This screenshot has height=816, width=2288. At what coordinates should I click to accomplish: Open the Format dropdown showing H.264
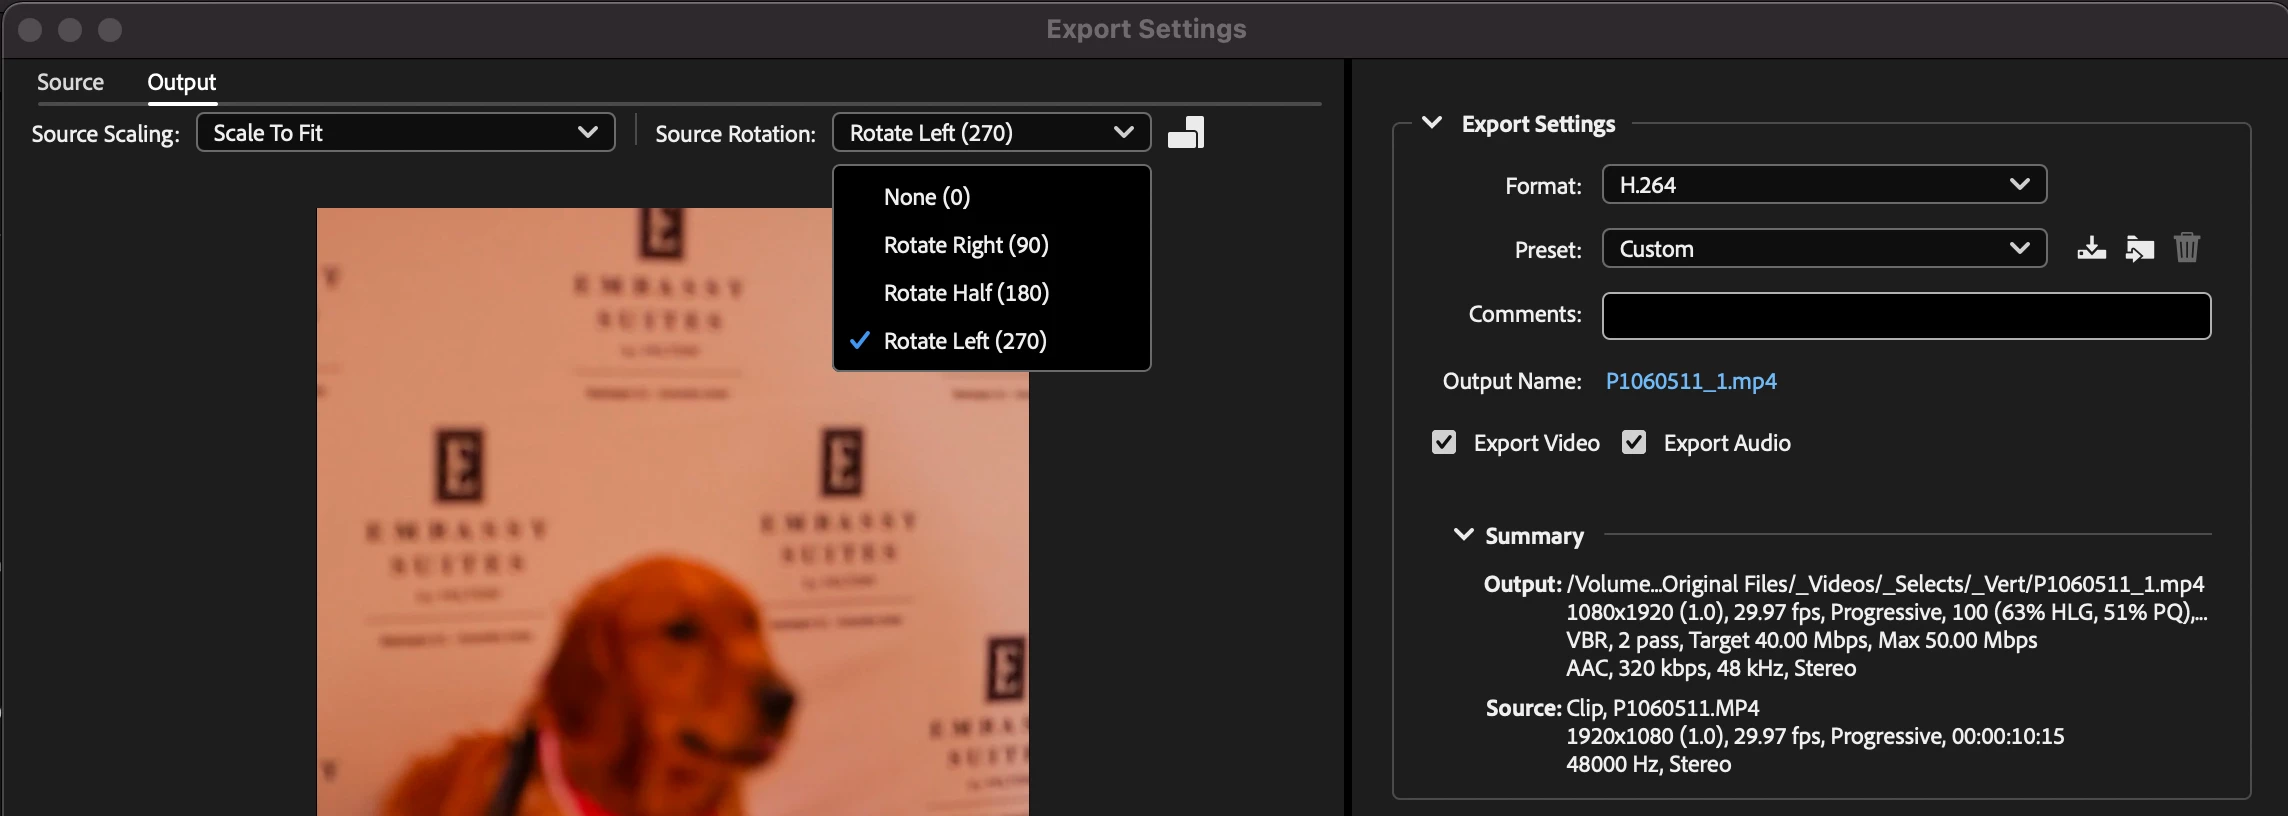[1824, 185]
